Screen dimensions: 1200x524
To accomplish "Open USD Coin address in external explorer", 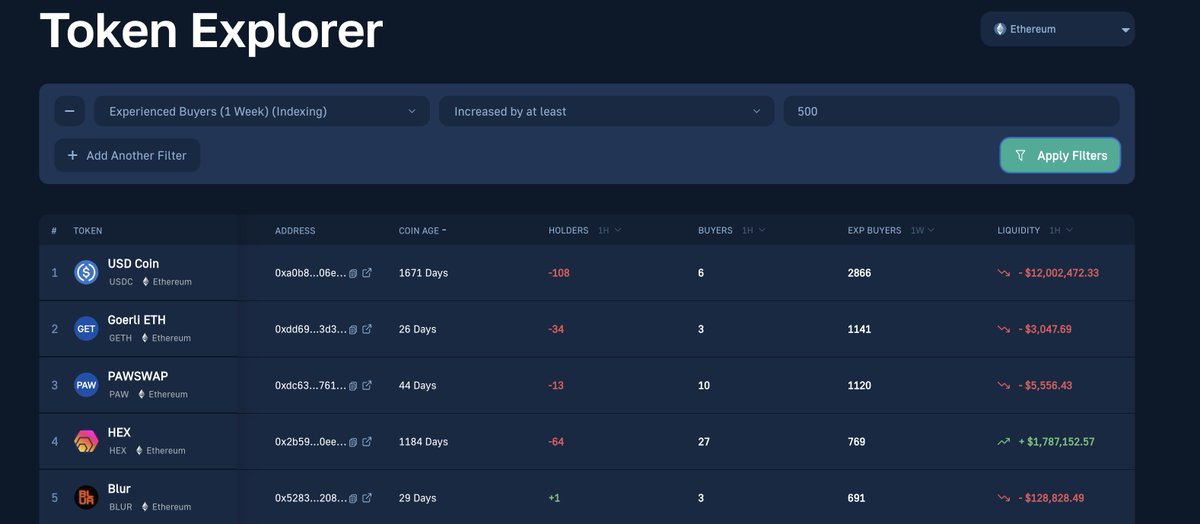I will click(x=367, y=273).
